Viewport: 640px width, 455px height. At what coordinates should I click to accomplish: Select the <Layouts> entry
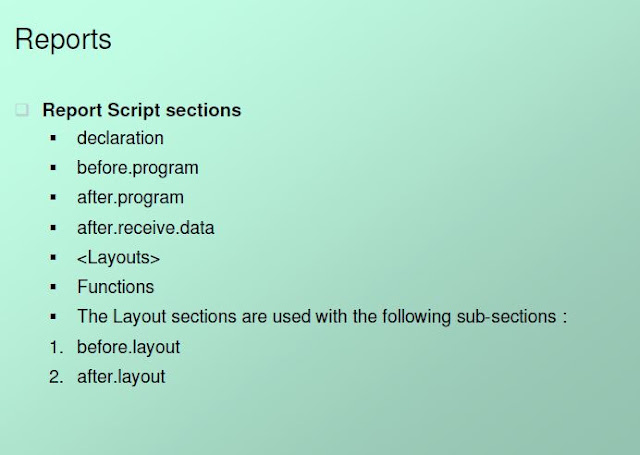[x=118, y=258]
